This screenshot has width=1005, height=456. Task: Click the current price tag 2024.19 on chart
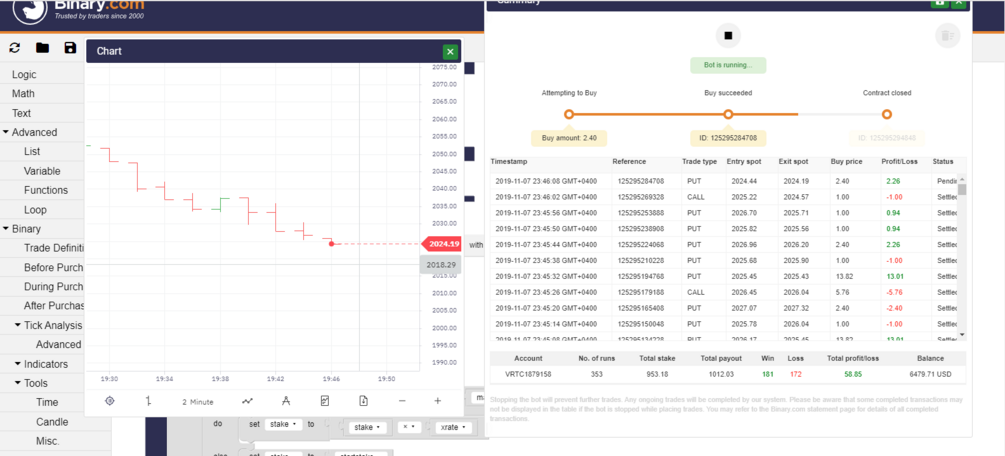click(x=441, y=244)
